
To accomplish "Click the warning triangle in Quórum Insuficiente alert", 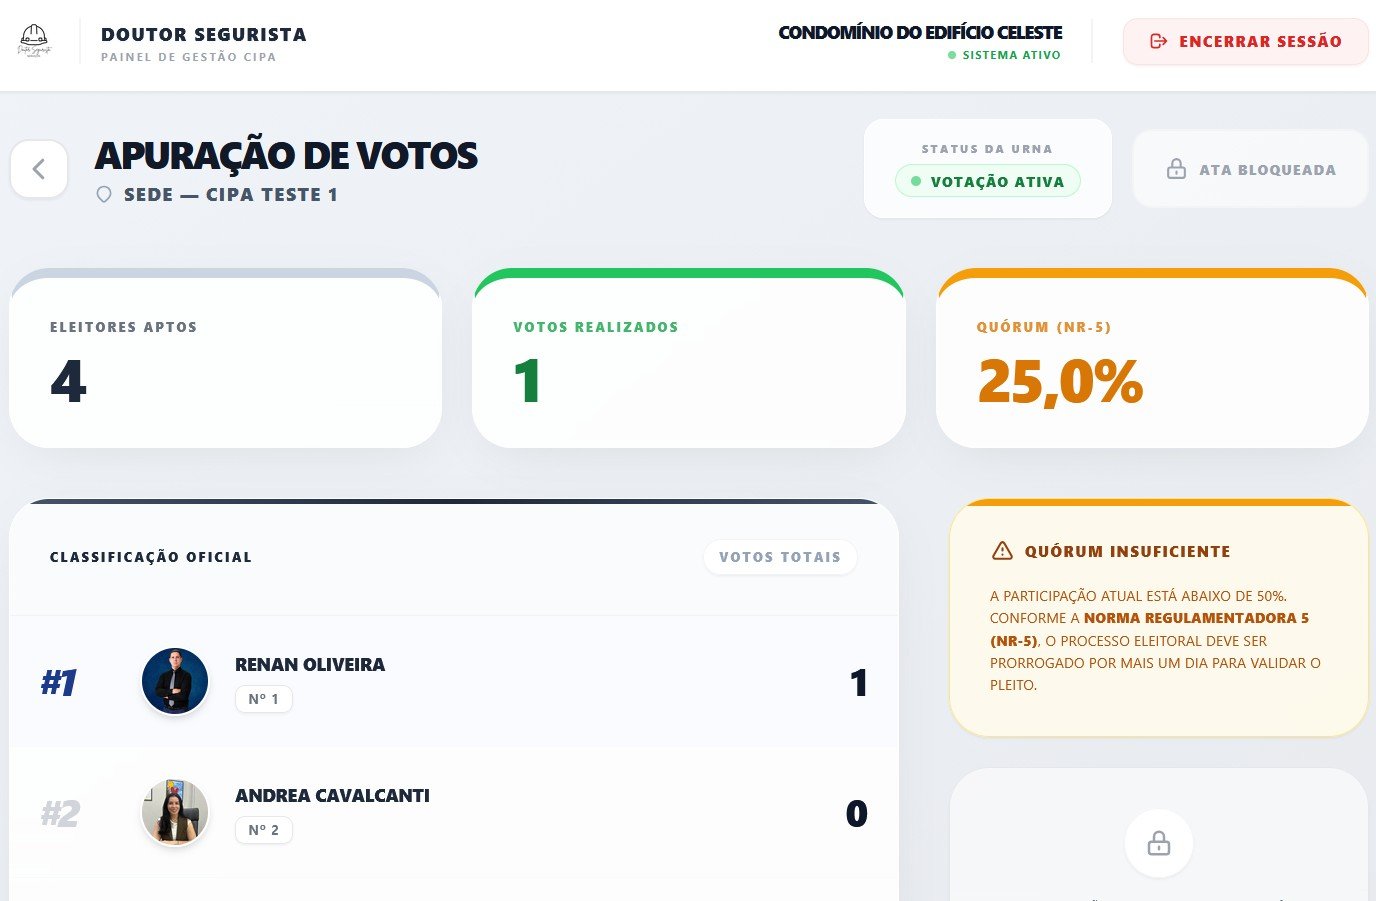I will tap(1001, 550).
